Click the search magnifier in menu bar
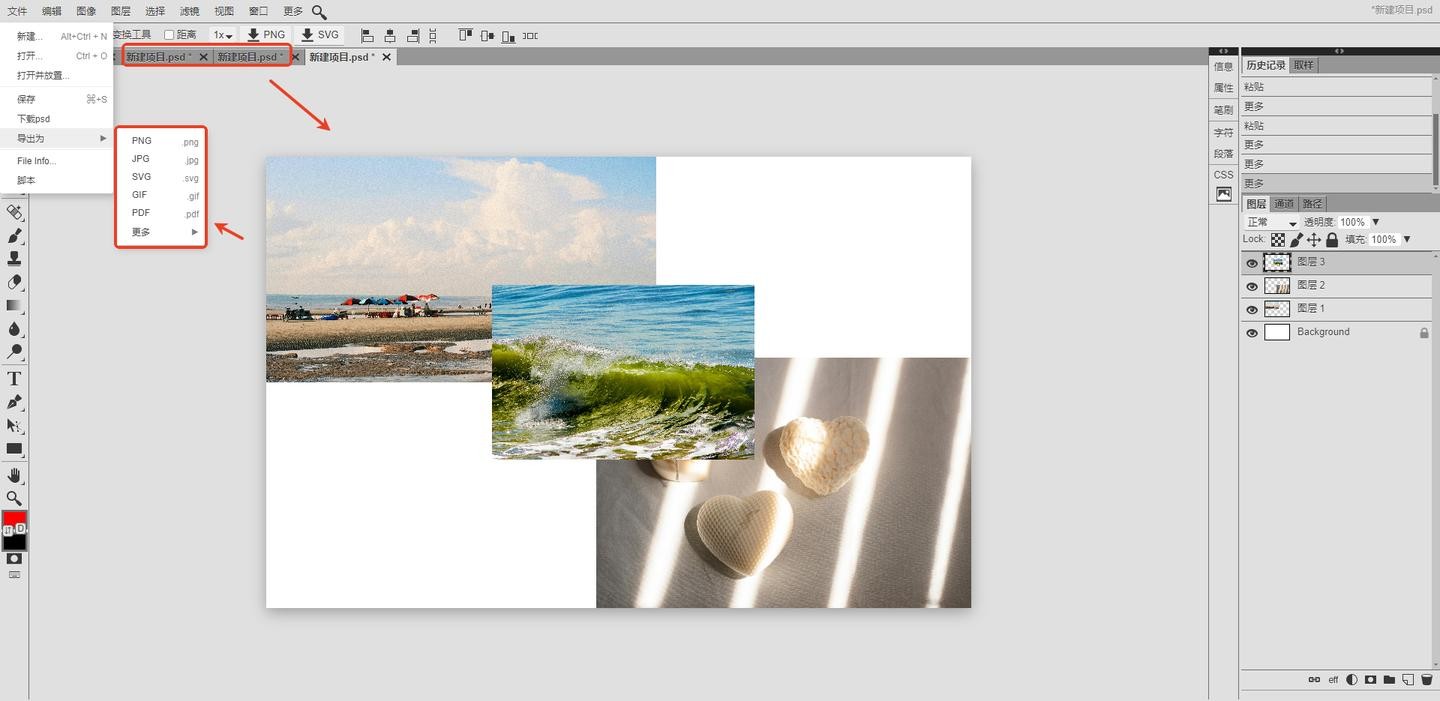The height and width of the screenshot is (701, 1440). click(319, 12)
